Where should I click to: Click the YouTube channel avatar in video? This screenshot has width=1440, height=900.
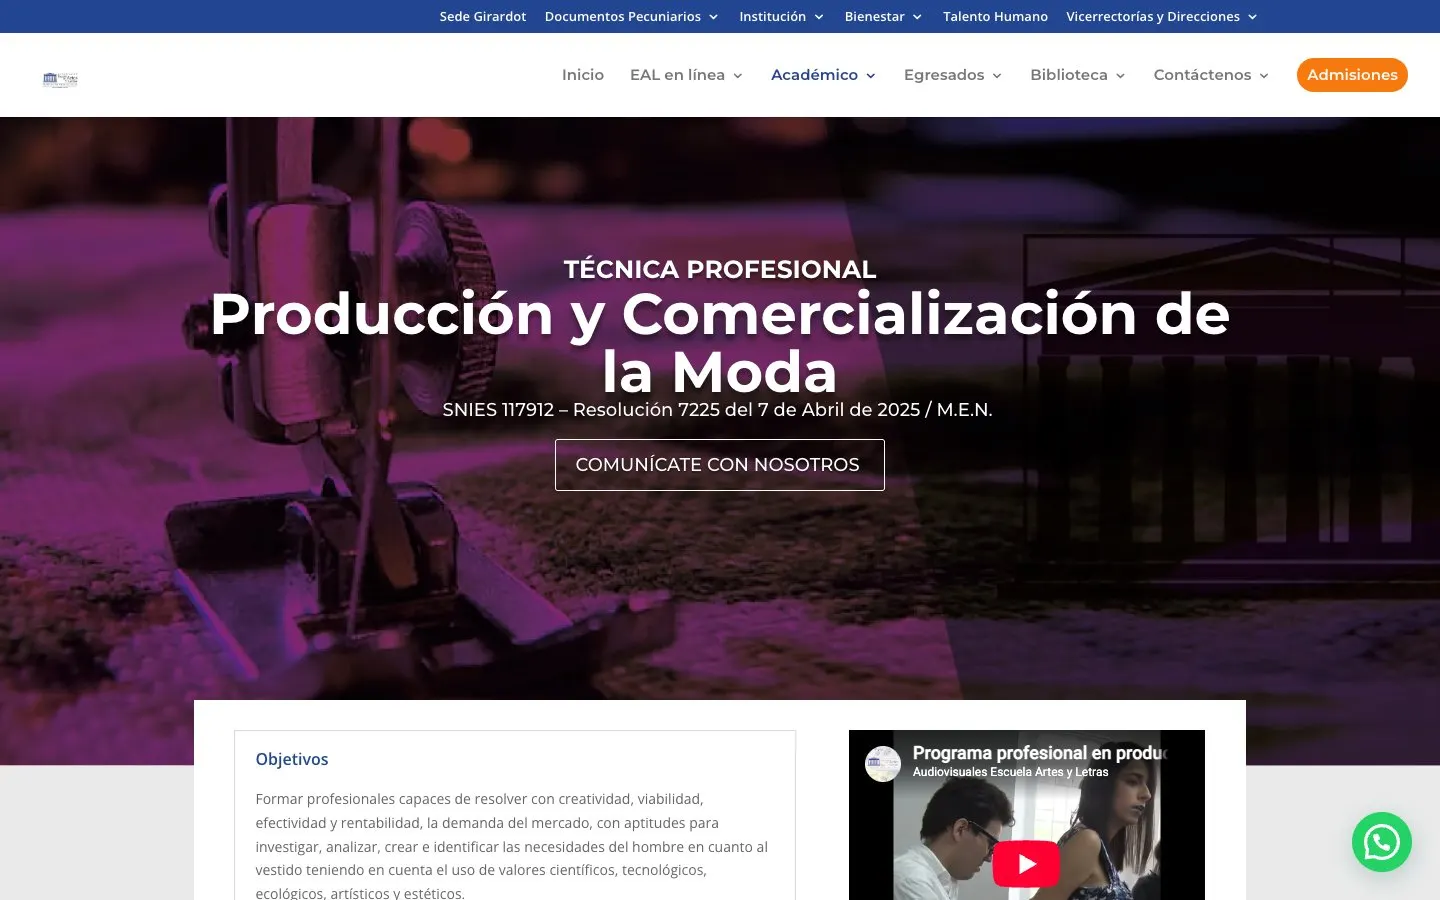[x=883, y=764]
